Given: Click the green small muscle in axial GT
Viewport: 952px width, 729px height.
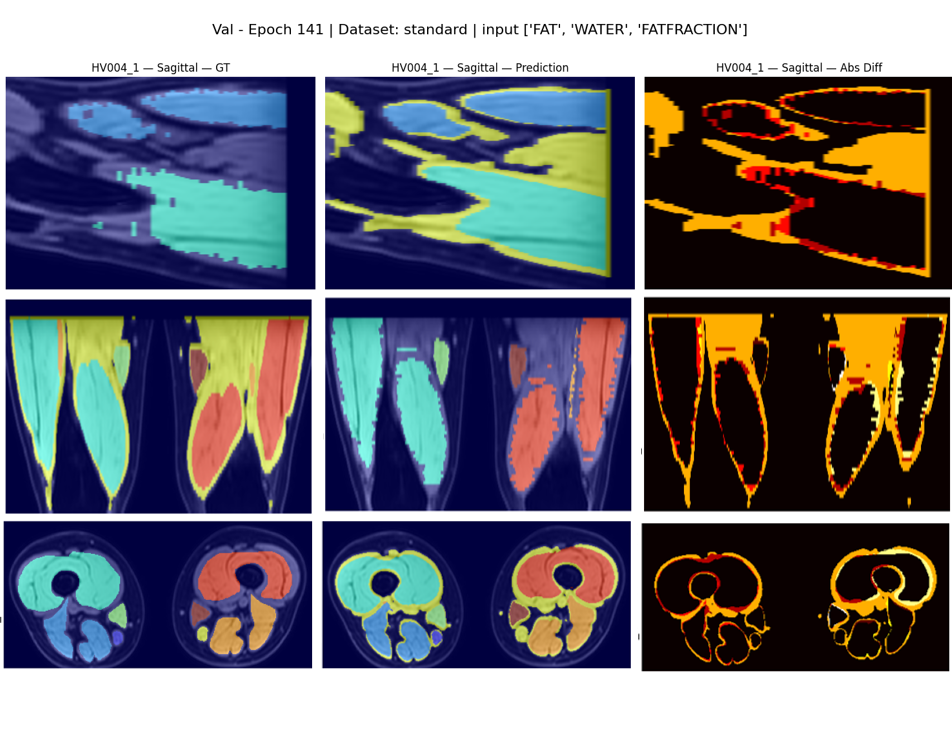Looking at the screenshot, I should point(119,615).
